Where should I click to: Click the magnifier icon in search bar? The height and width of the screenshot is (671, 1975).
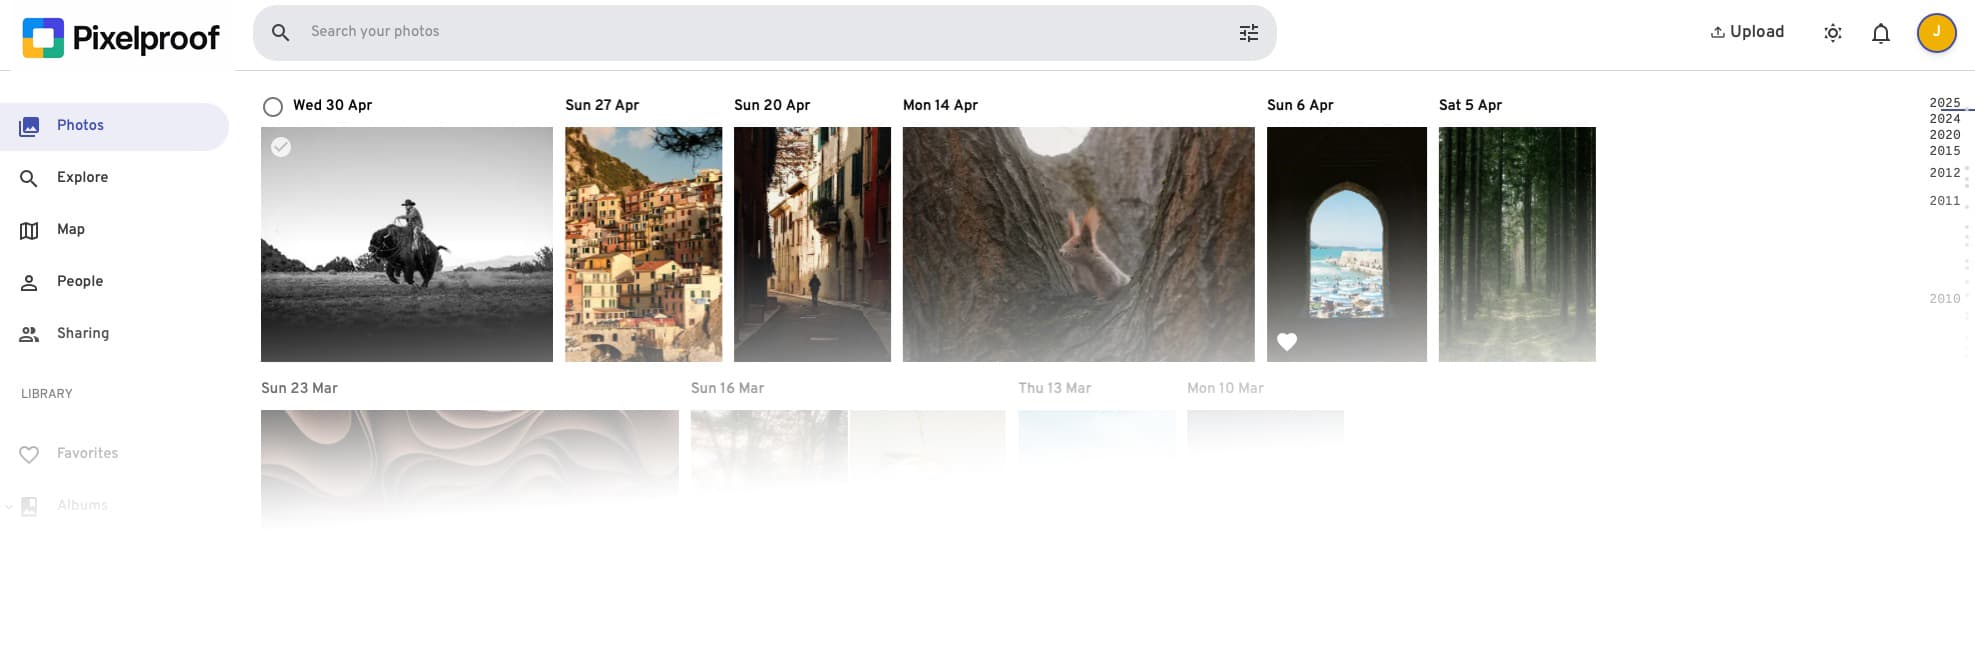pyautogui.click(x=281, y=33)
